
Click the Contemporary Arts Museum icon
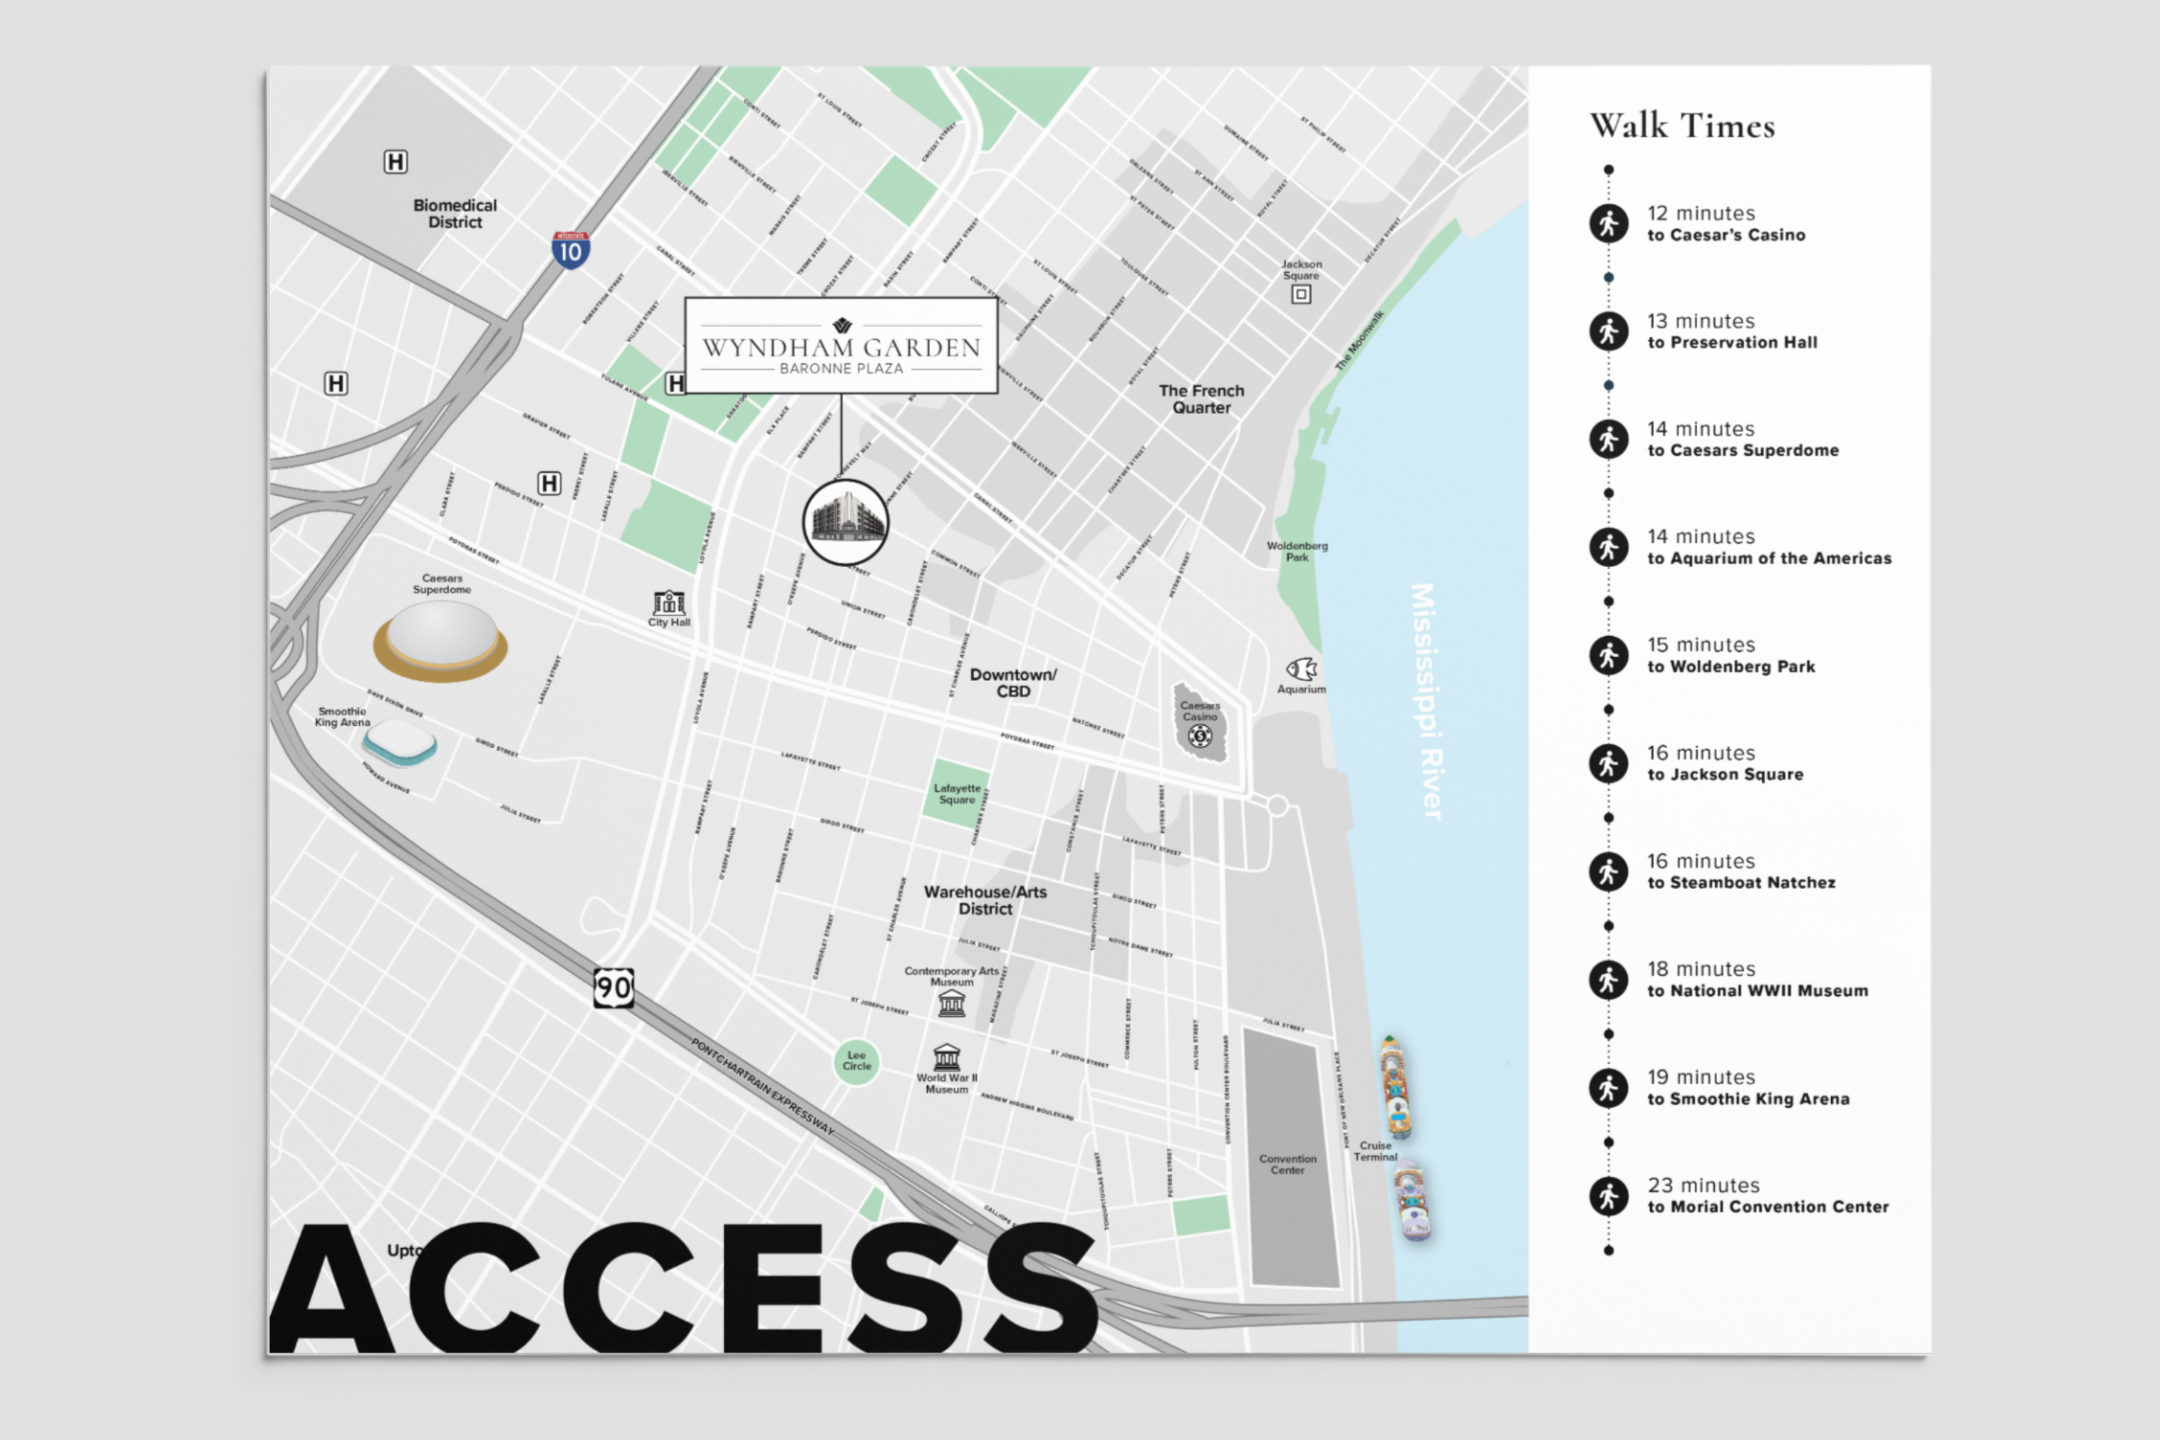pos(951,1003)
